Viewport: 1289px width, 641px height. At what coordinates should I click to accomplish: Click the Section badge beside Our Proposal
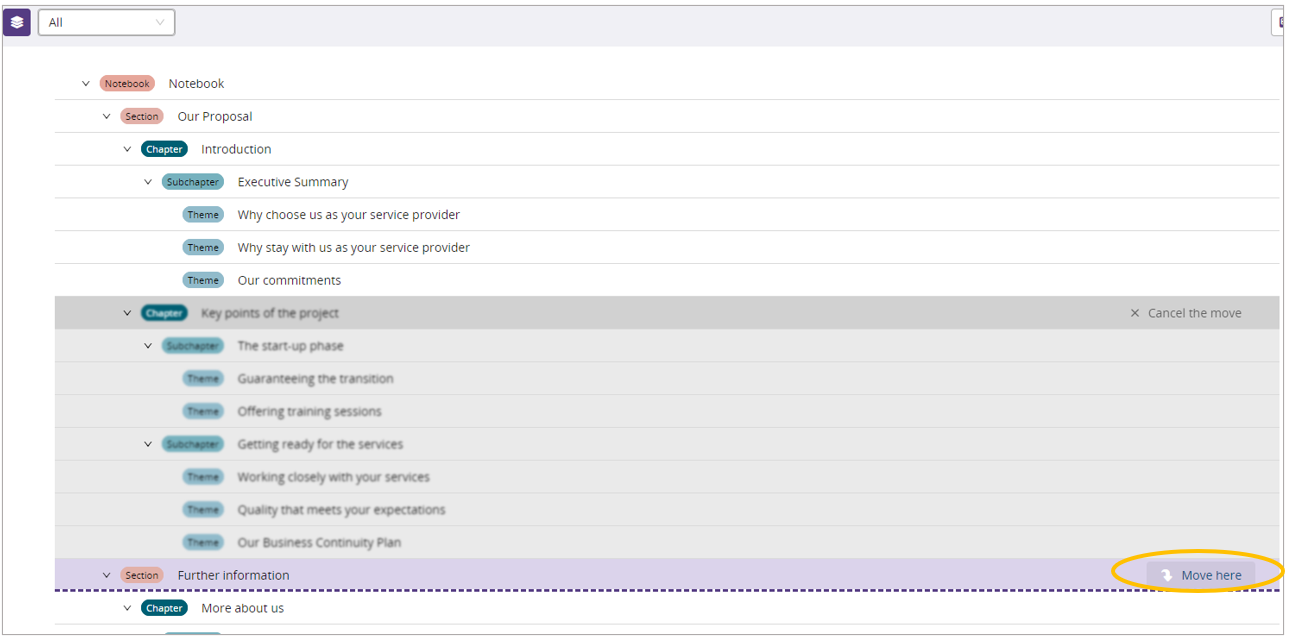142,117
